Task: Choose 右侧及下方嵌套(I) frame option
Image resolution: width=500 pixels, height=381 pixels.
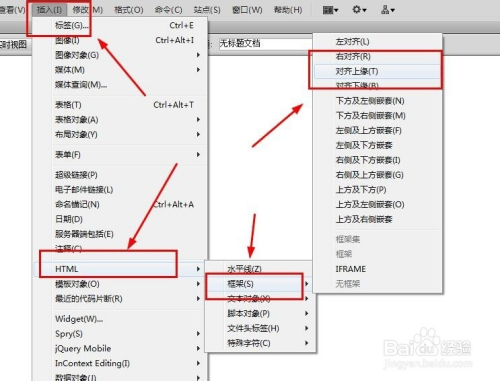Action: pyautogui.click(x=377, y=160)
